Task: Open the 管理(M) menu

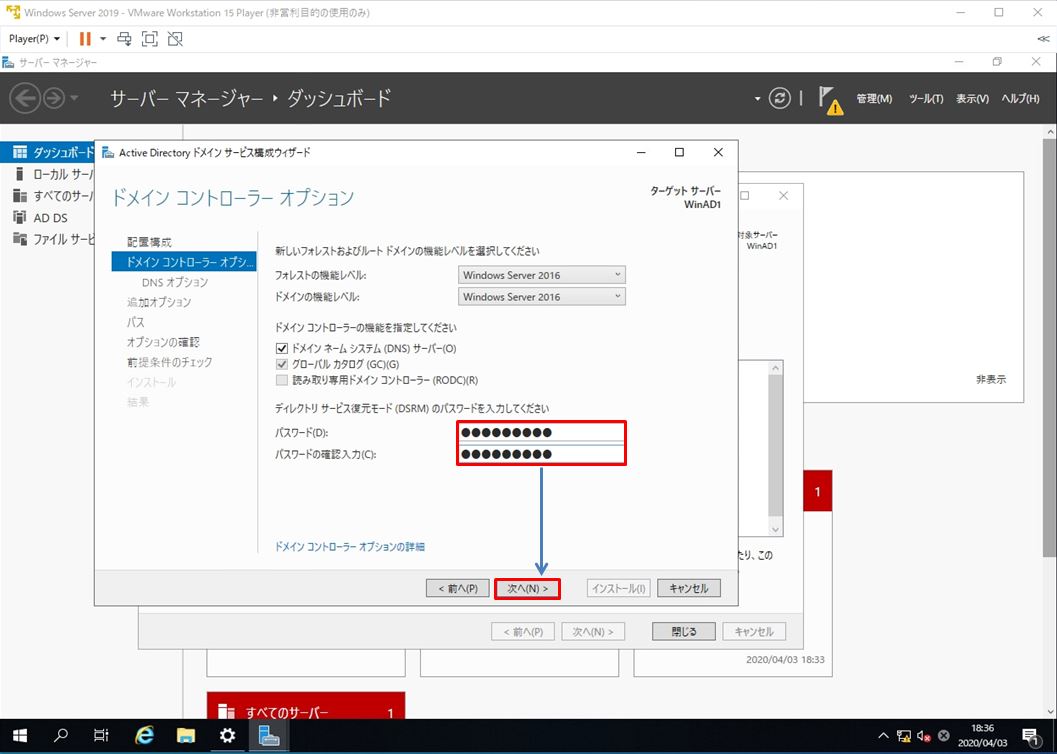Action: [874, 99]
